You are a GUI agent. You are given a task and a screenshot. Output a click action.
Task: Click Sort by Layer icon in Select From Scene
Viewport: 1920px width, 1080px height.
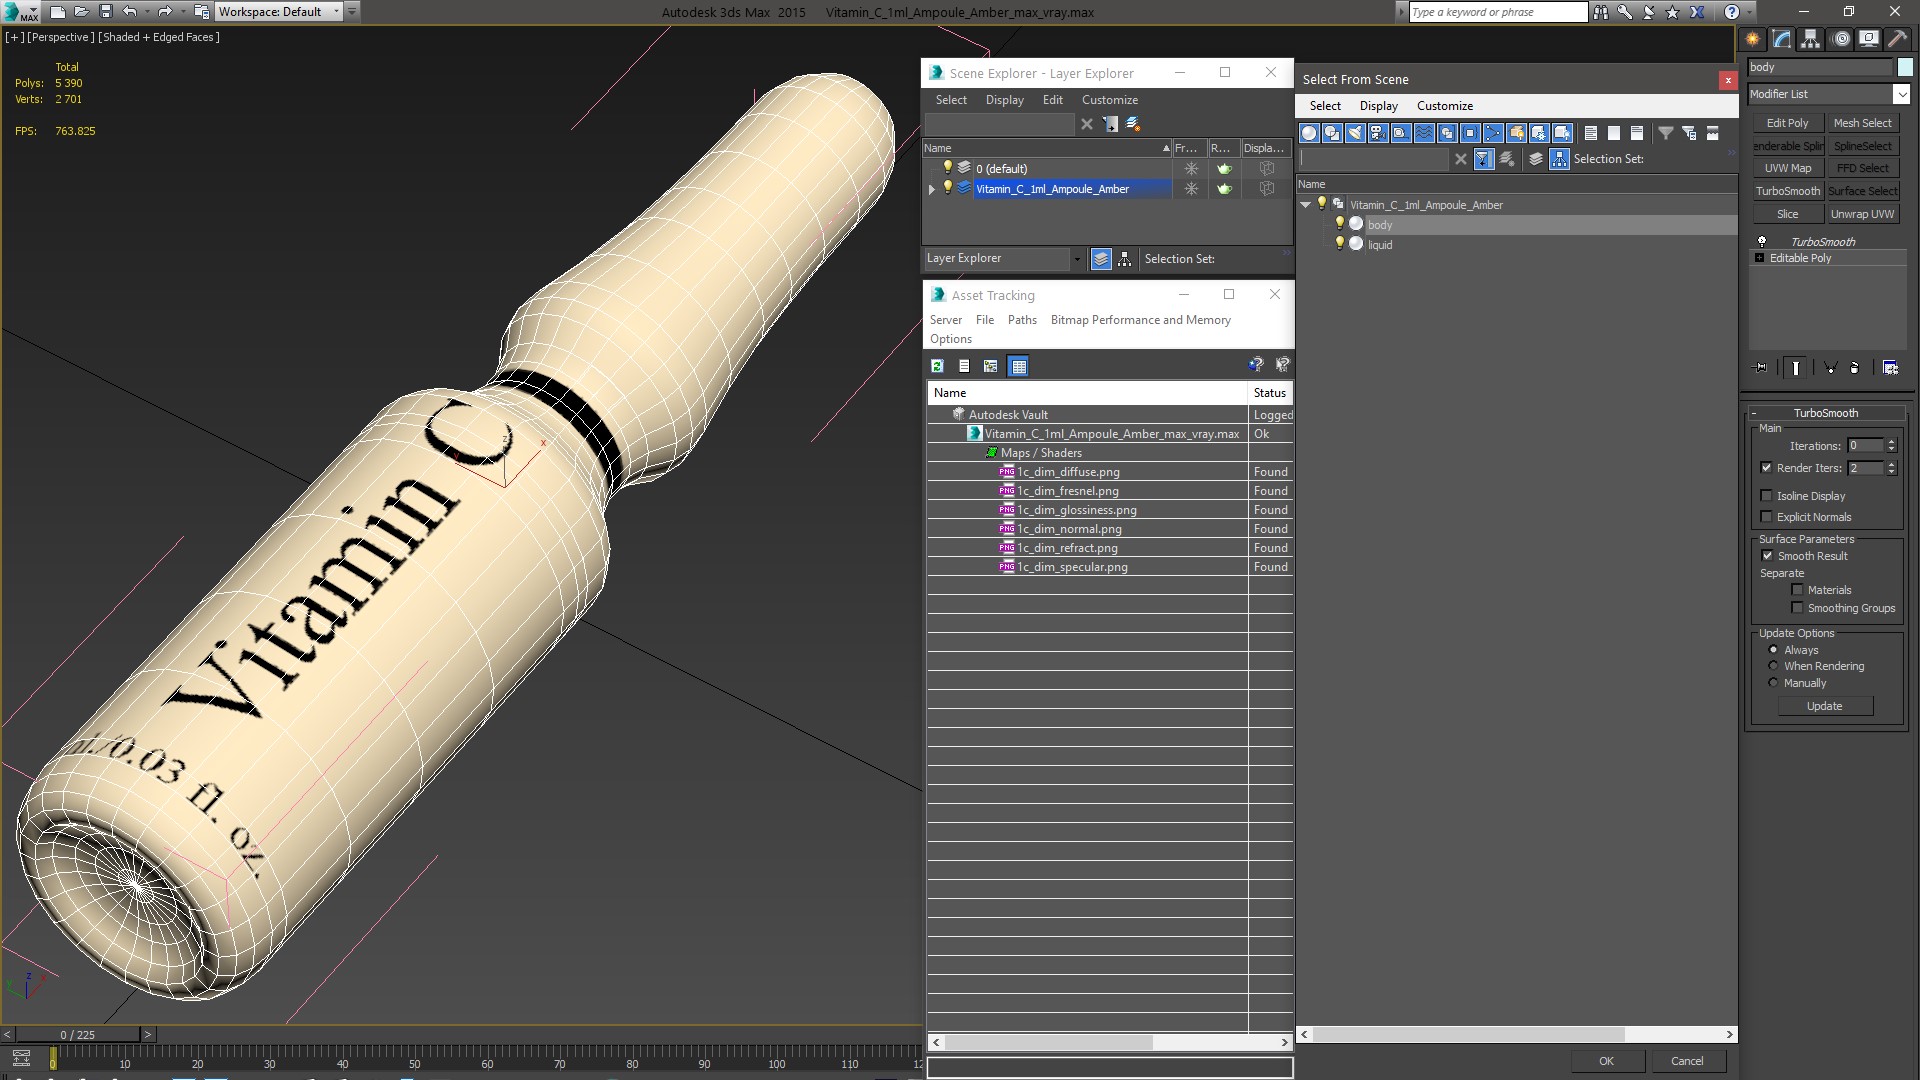(1536, 159)
